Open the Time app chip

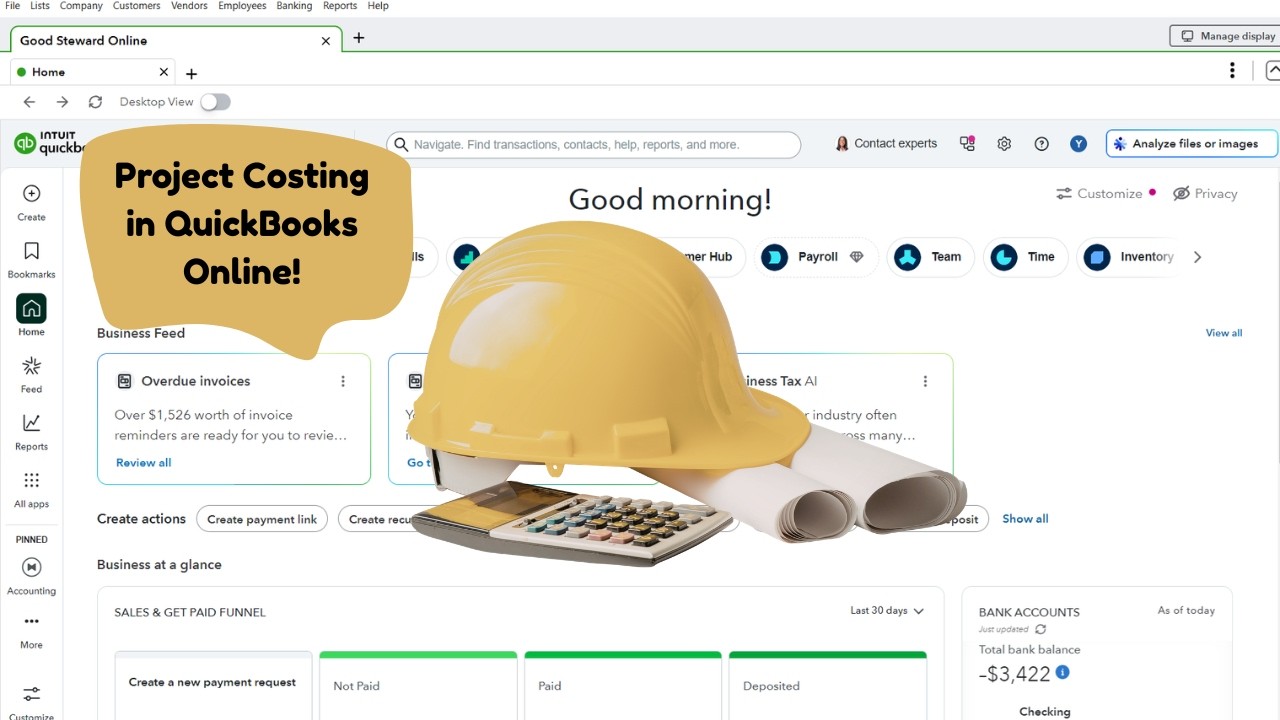coord(1025,257)
